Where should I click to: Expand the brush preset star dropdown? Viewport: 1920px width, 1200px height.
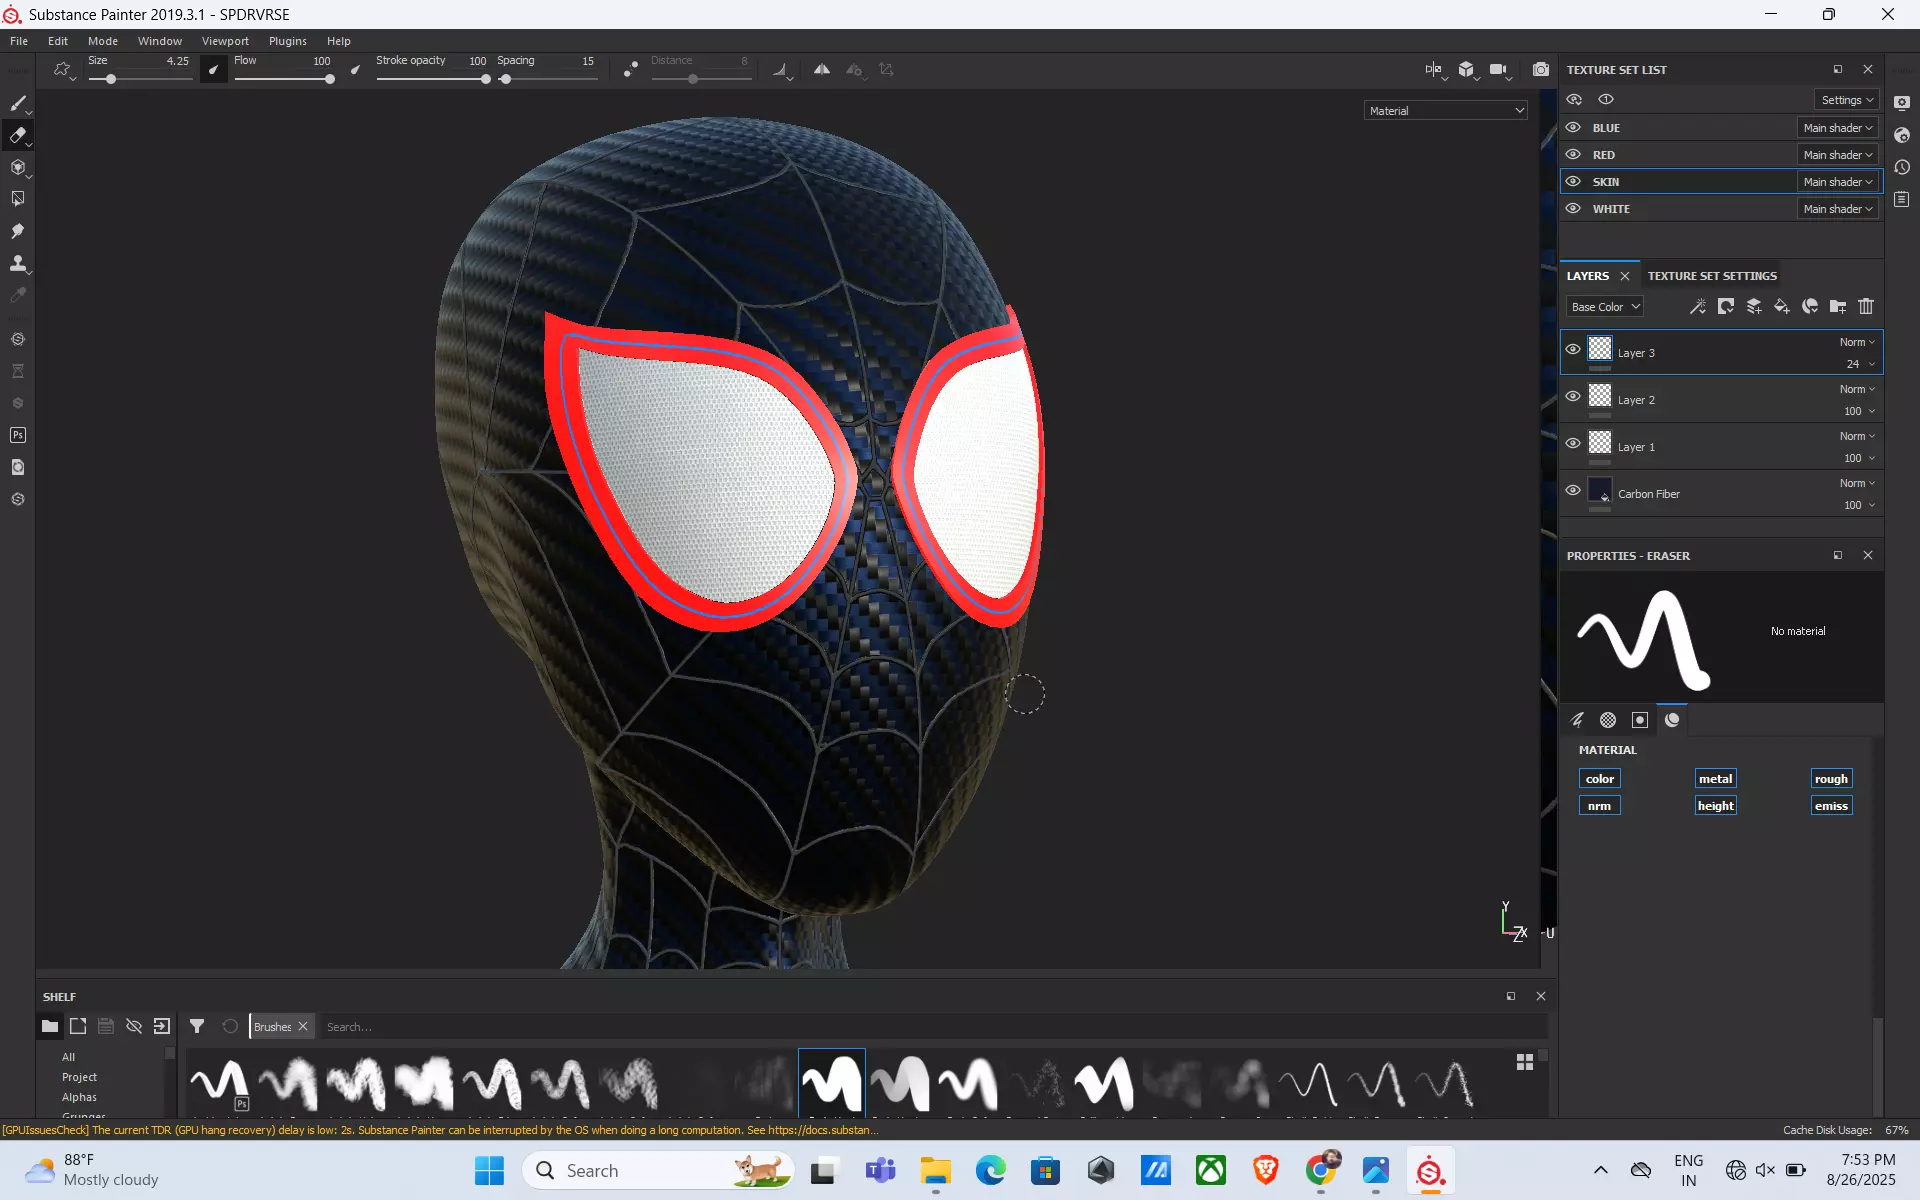[x=64, y=70]
